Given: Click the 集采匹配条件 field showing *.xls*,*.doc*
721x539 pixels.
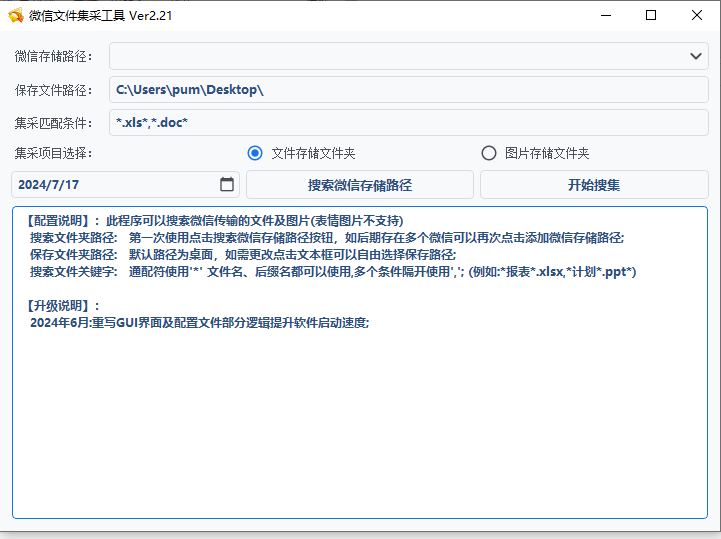Looking at the screenshot, I should [408, 123].
